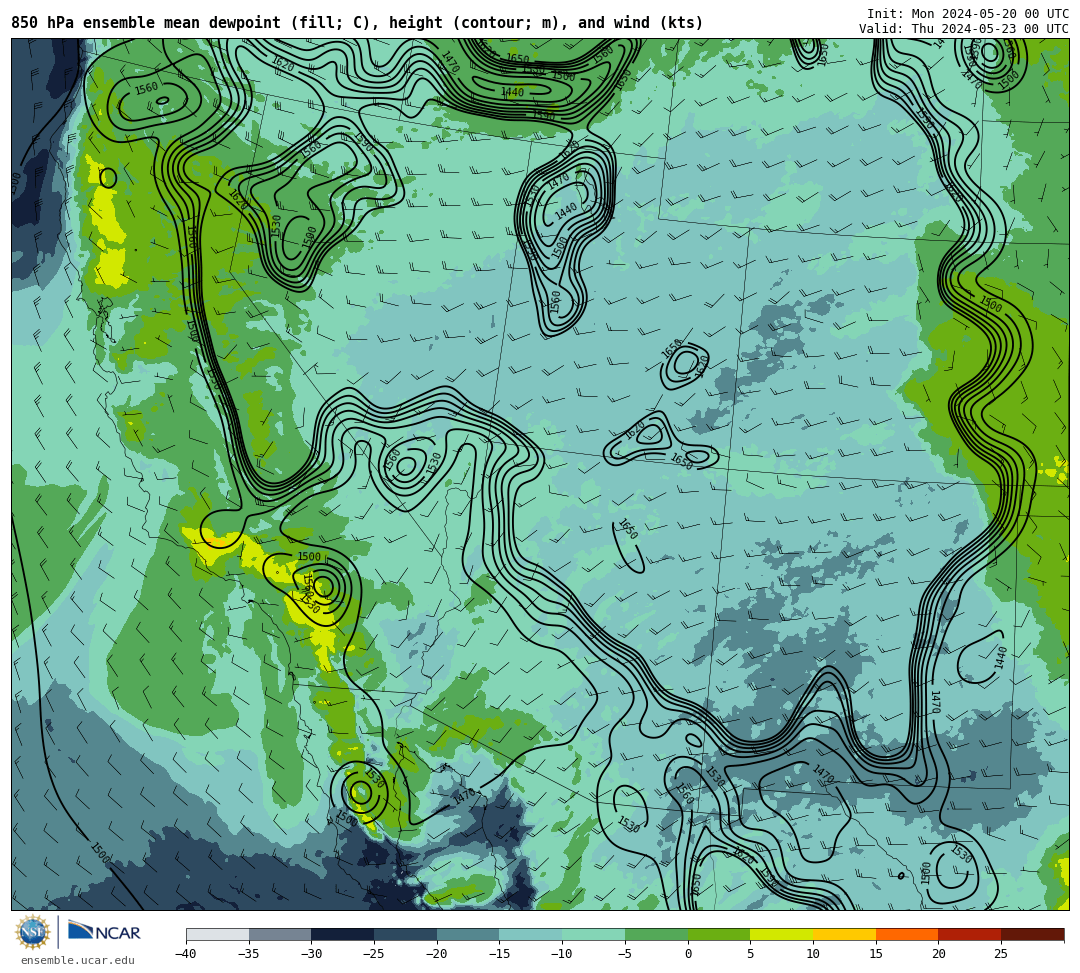Click the olive green 0 to 5 swatch
Viewport: 1080px width, 973px height.
click(719, 934)
